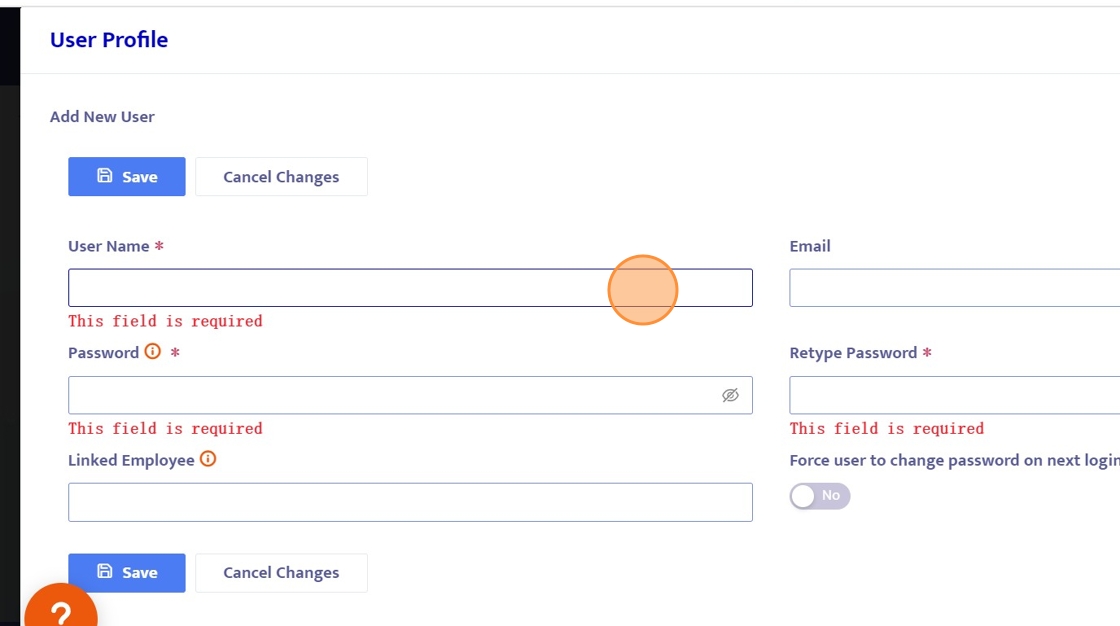Click the top Cancel Changes button
The image size is (1120, 626).
(x=281, y=177)
